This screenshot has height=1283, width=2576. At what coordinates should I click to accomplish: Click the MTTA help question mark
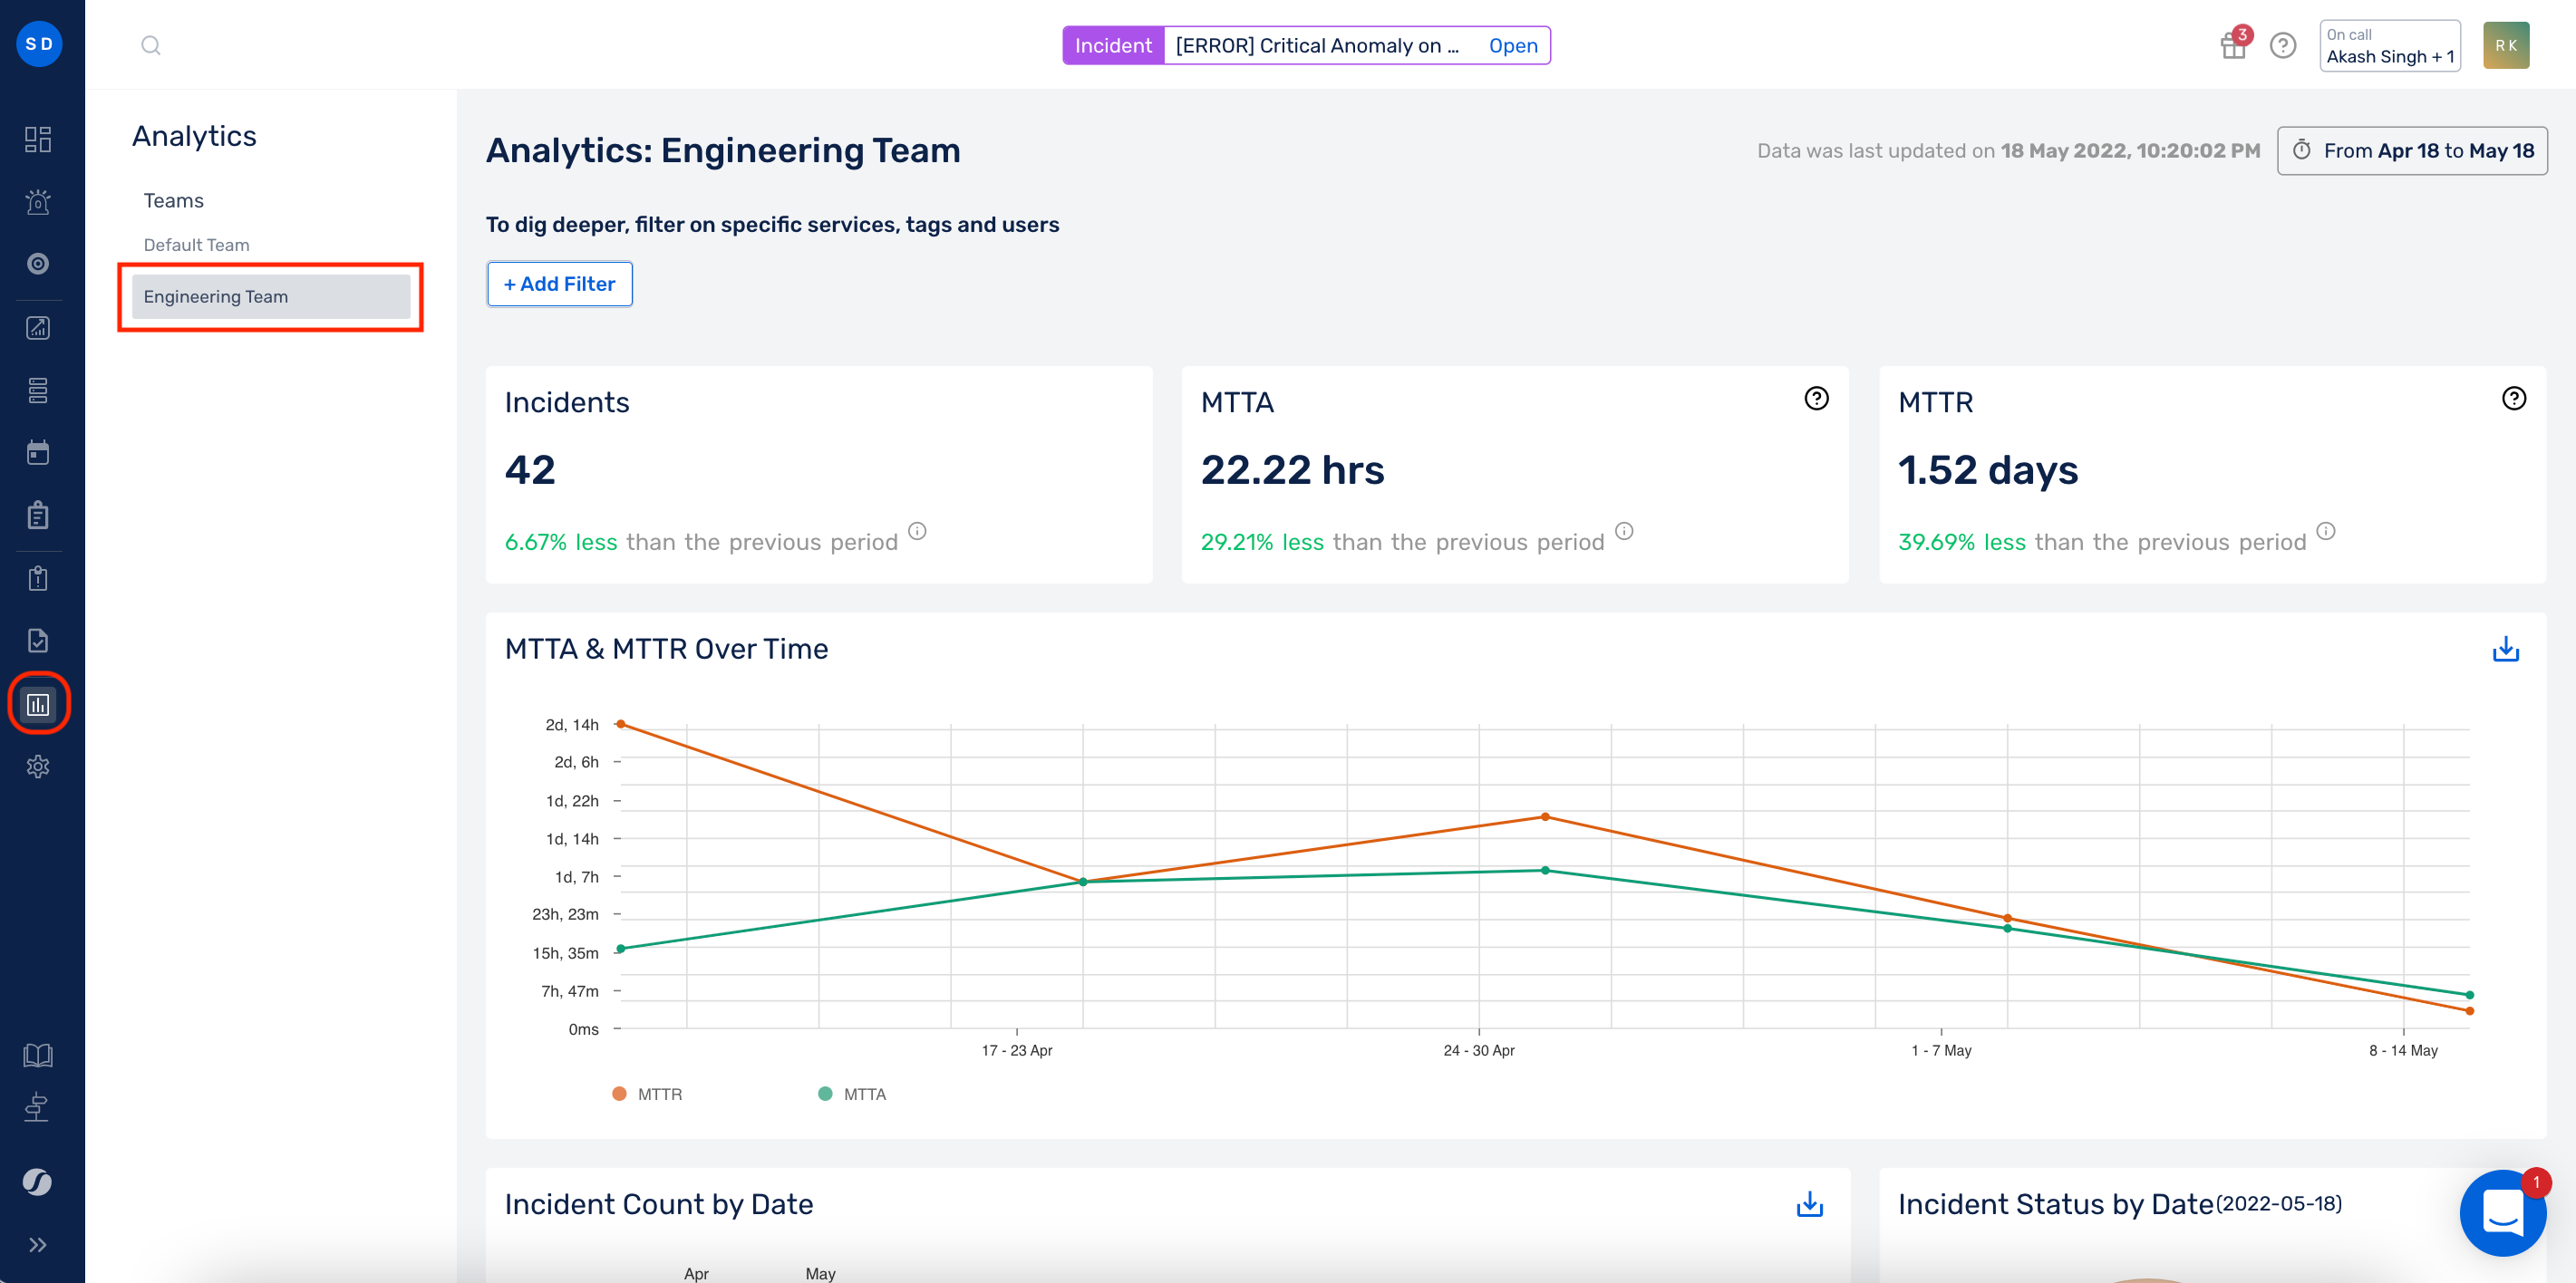1816,398
